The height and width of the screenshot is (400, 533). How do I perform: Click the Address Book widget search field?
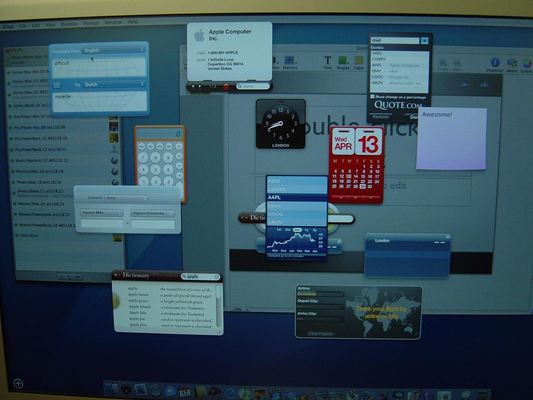[253, 86]
